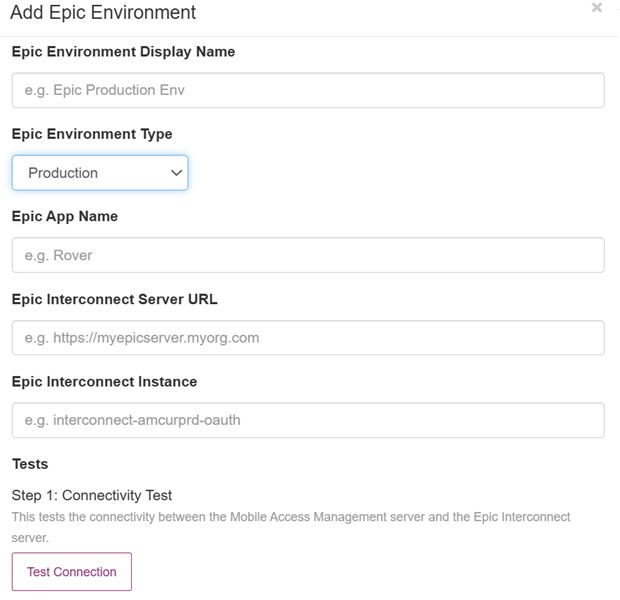The image size is (620, 600).
Task: Click the 'e.g. Rover' placeholder text
Action: 59,256
